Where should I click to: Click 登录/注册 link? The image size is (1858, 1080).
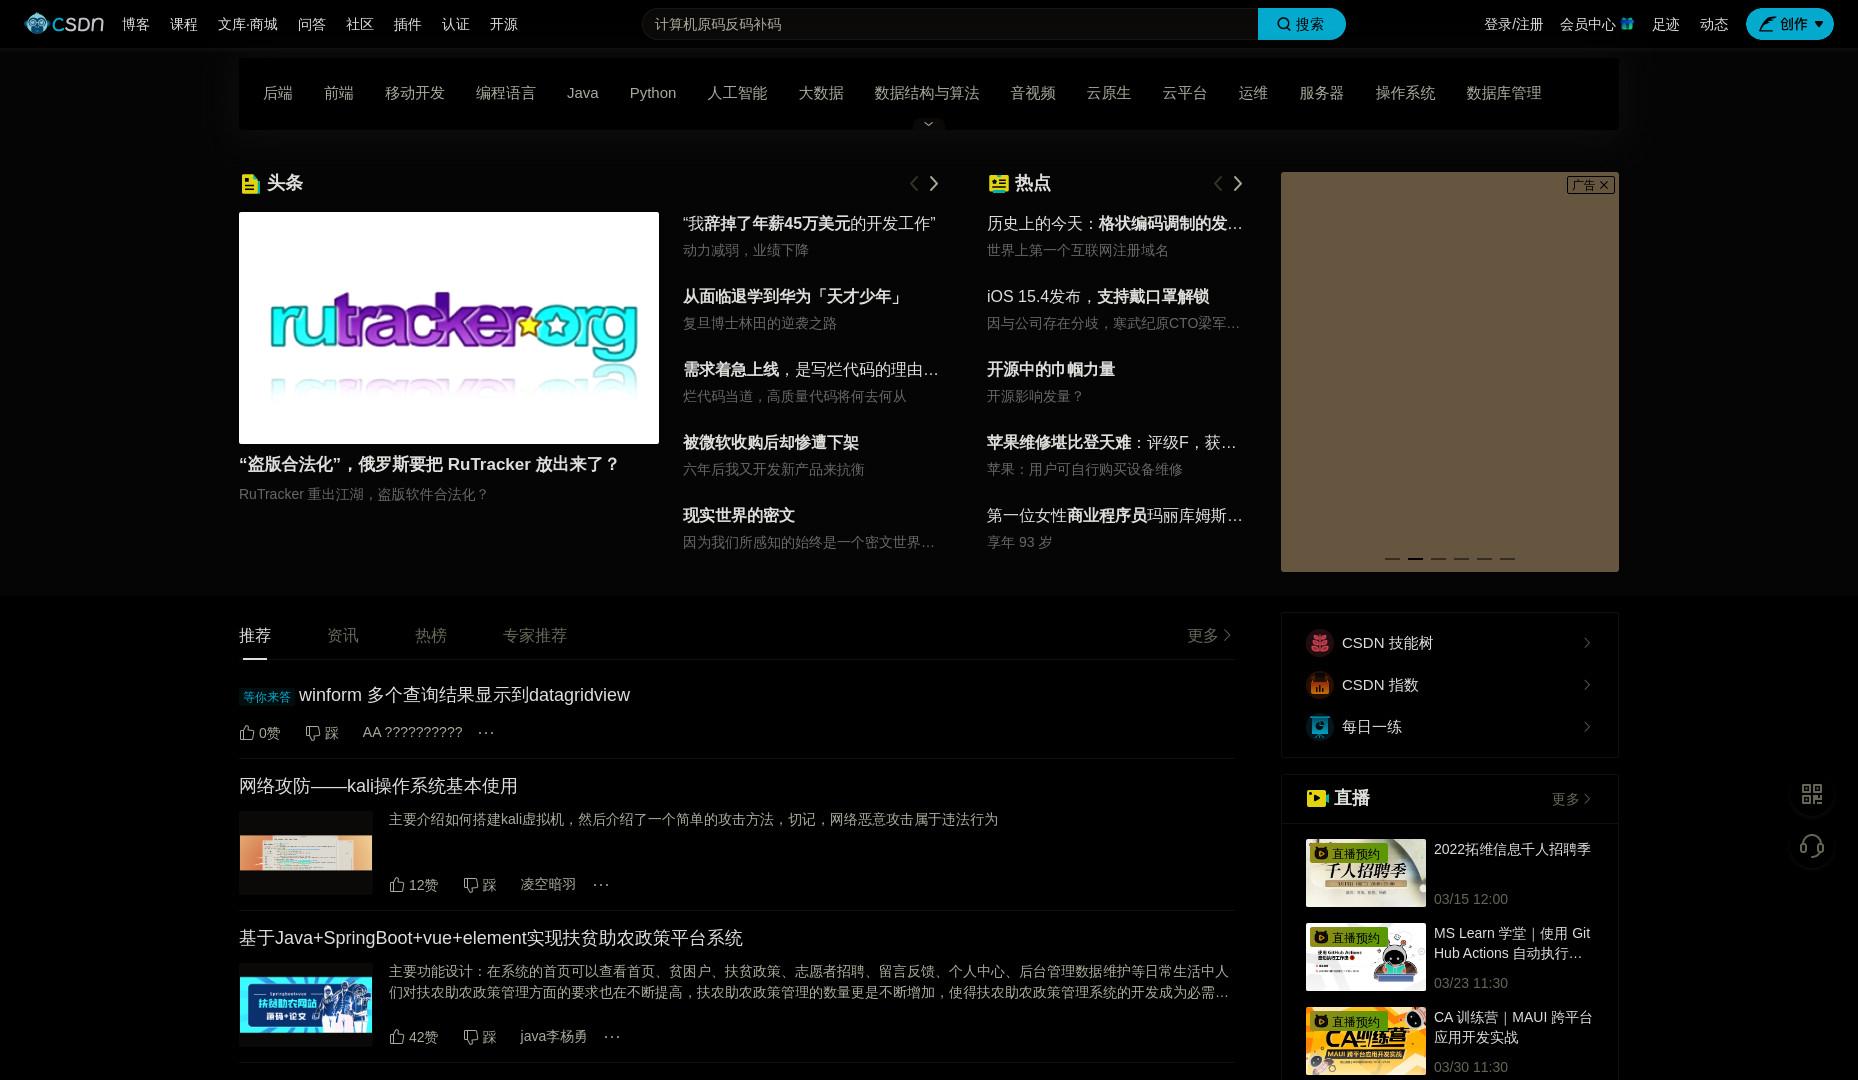[x=1514, y=24]
